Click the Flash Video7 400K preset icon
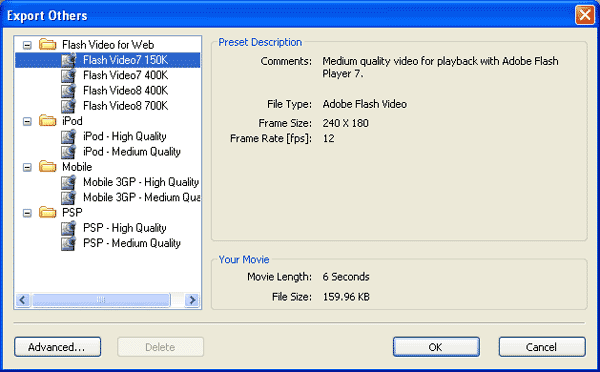Image resolution: width=600 pixels, height=372 pixels. (x=68, y=75)
